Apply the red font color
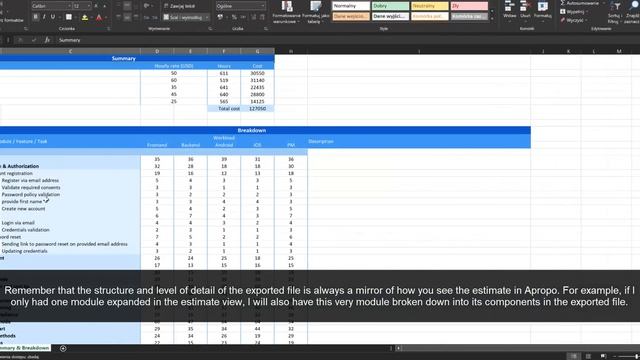 coord(99,17)
